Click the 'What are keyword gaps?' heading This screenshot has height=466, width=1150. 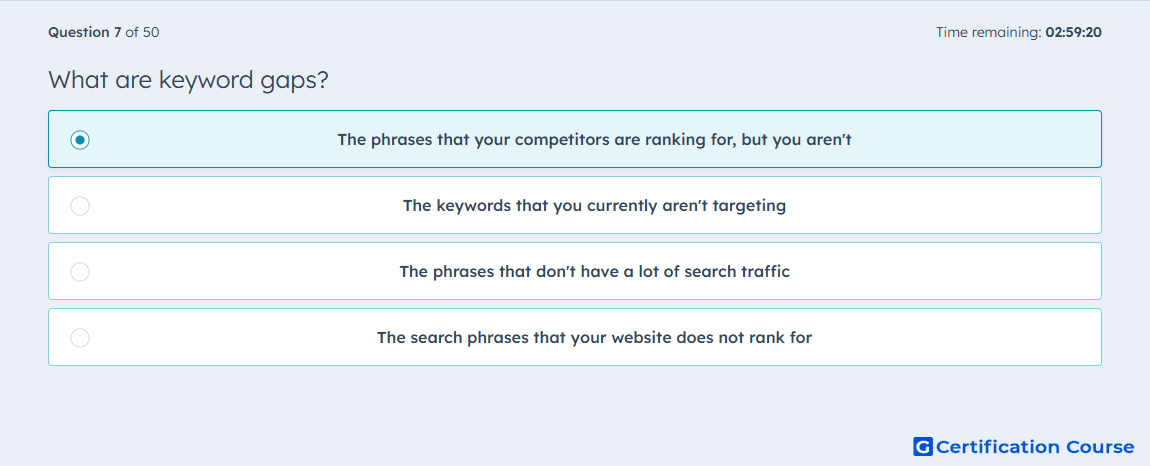(x=188, y=81)
